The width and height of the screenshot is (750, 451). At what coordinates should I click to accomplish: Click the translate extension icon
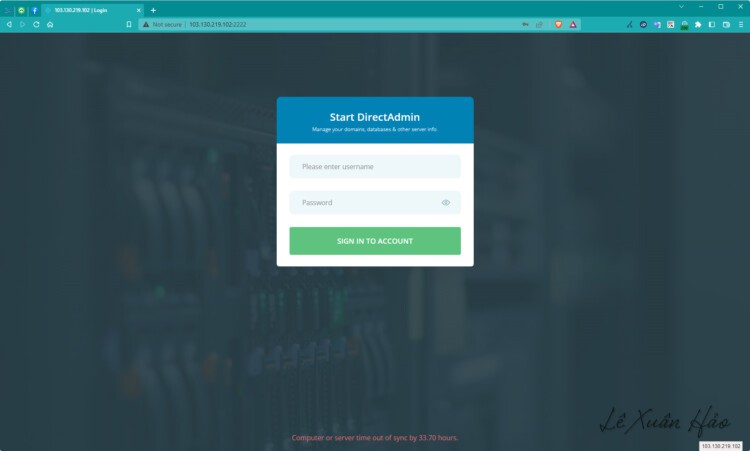657,24
